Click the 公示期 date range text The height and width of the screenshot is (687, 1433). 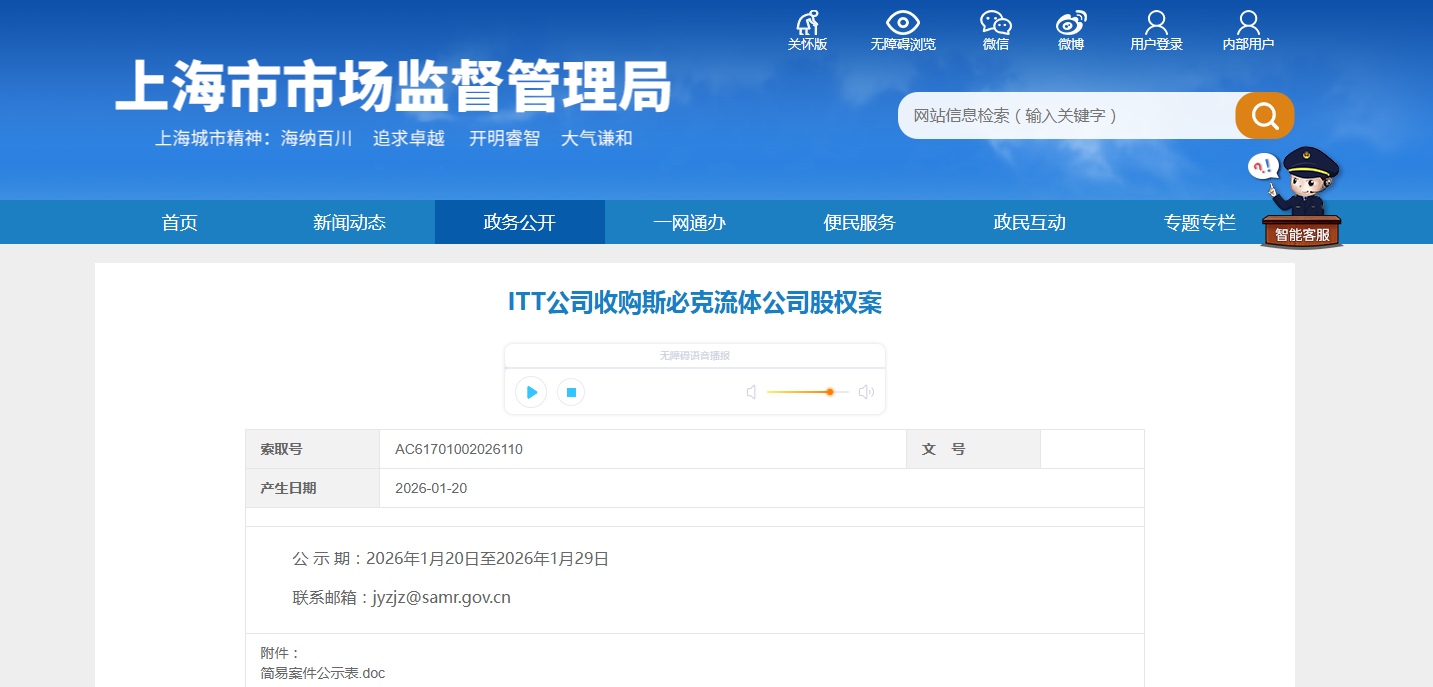[x=450, y=558]
